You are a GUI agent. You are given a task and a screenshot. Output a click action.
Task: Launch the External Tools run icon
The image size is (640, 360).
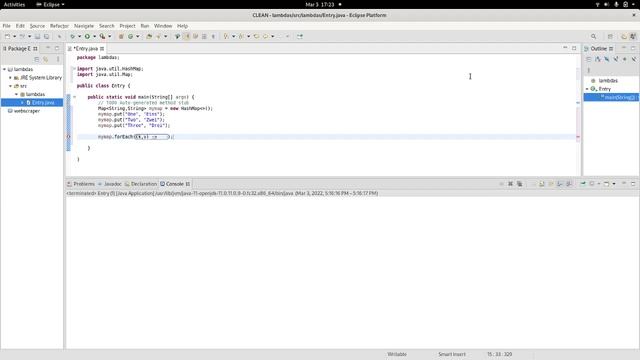[102, 36]
